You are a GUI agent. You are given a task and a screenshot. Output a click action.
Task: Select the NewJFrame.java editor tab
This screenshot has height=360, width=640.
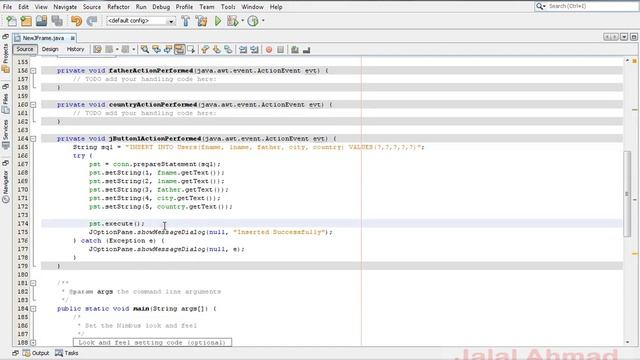pyautogui.click(x=43, y=38)
